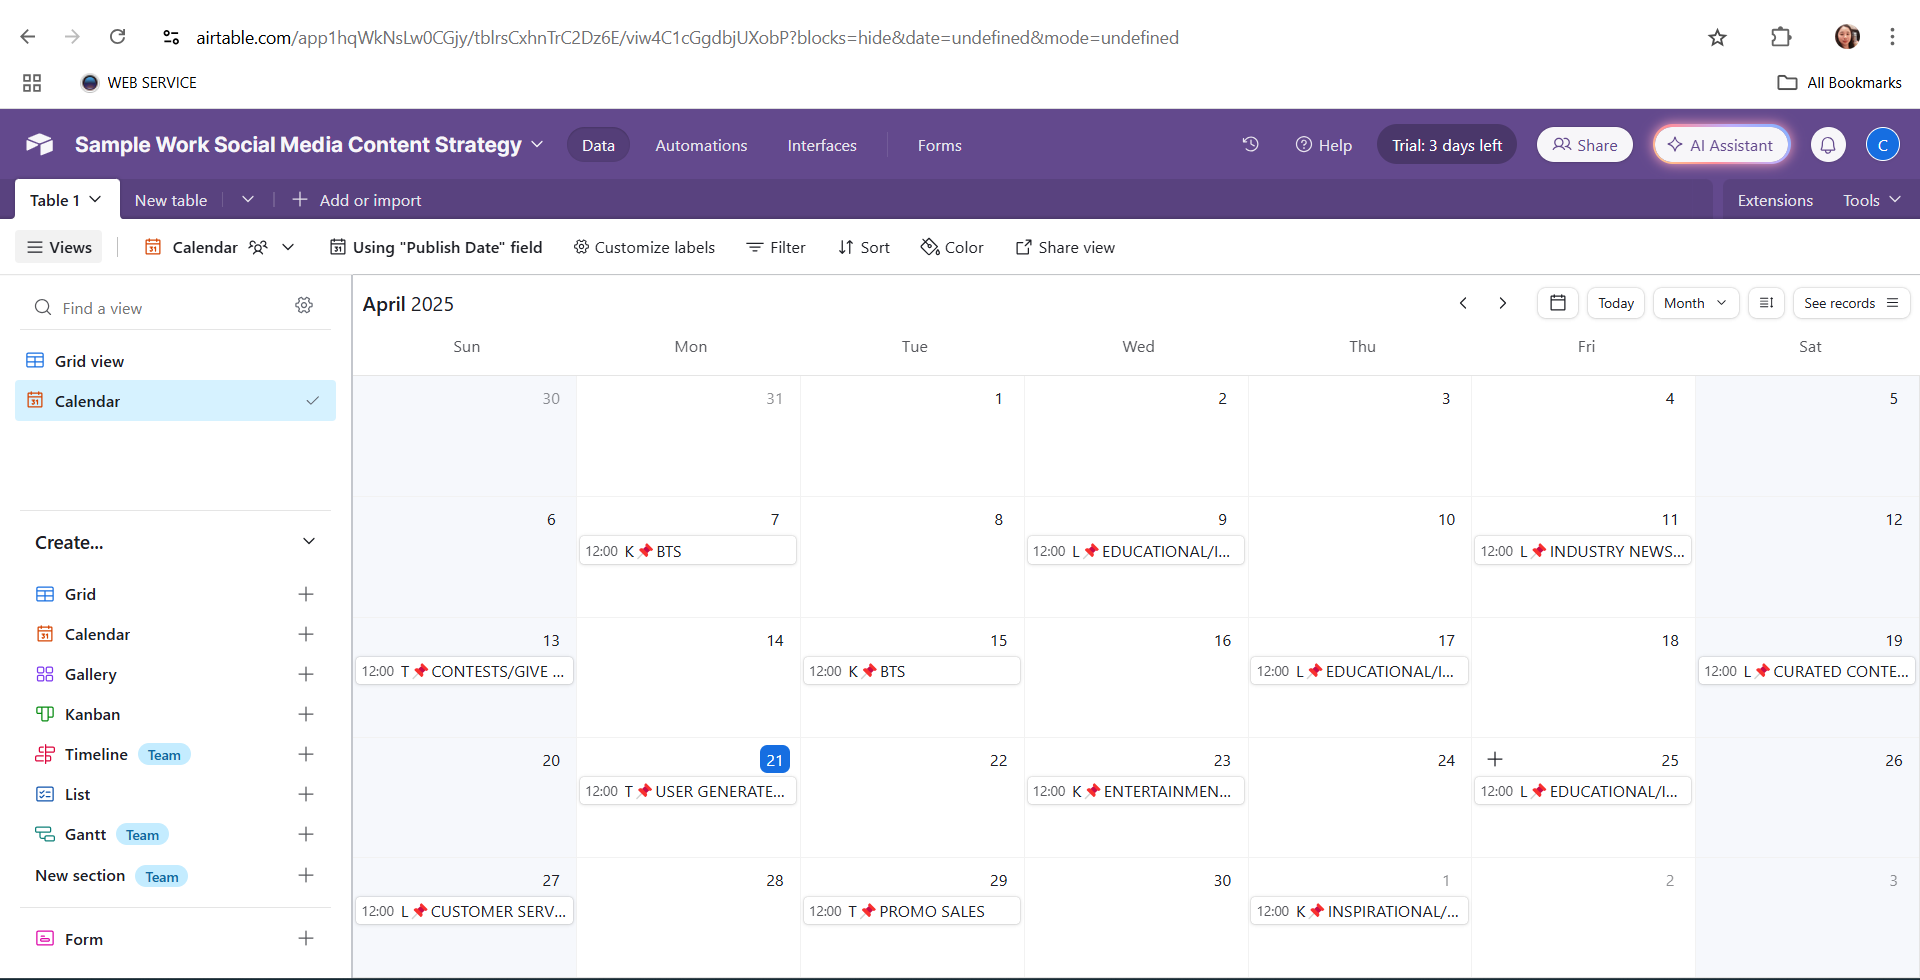Open base history clock icon
Image resolution: width=1920 pixels, height=980 pixels.
[1250, 145]
